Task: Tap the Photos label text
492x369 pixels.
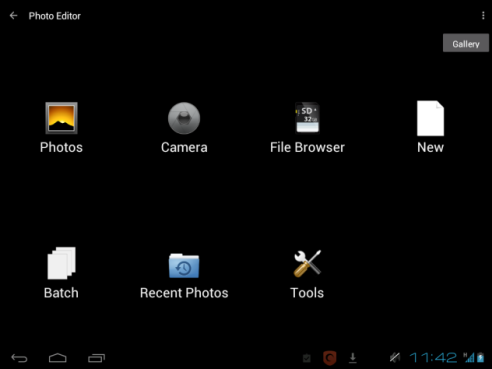Action: [x=61, y=147]
